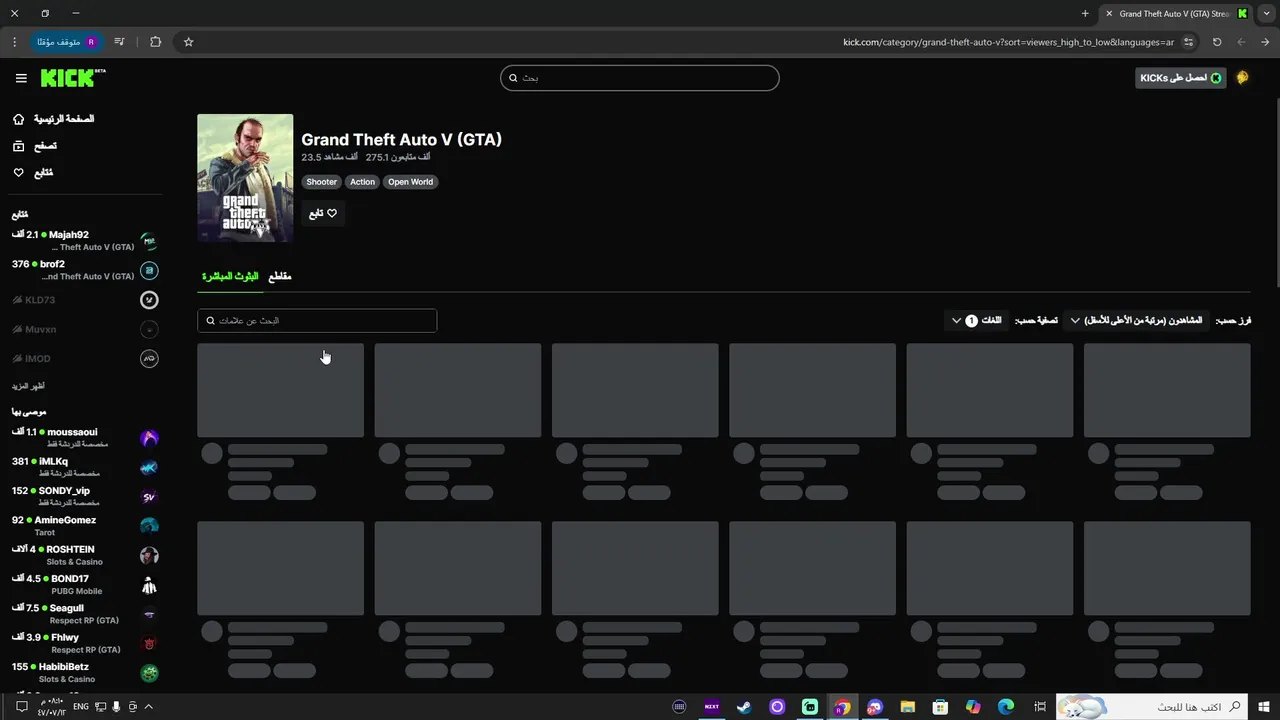Open Discord from the taskbar
This screenshot has height=720, width=1280.
875,707
